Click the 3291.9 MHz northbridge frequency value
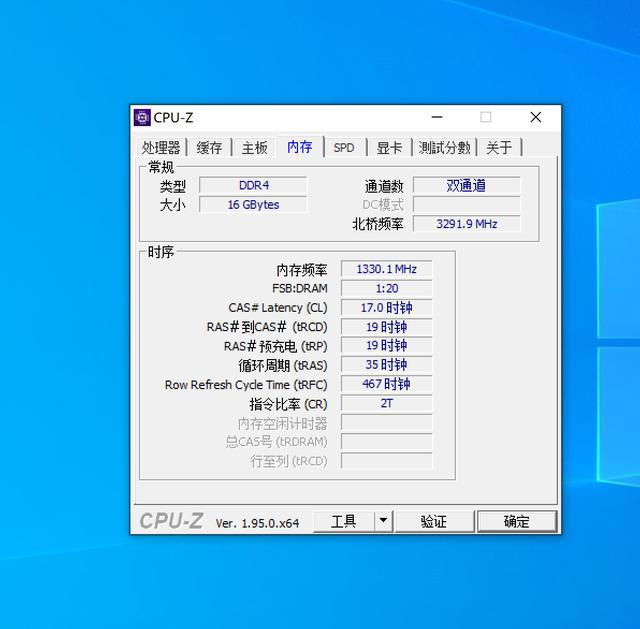The image size is (640, 629). coord(467,224)
